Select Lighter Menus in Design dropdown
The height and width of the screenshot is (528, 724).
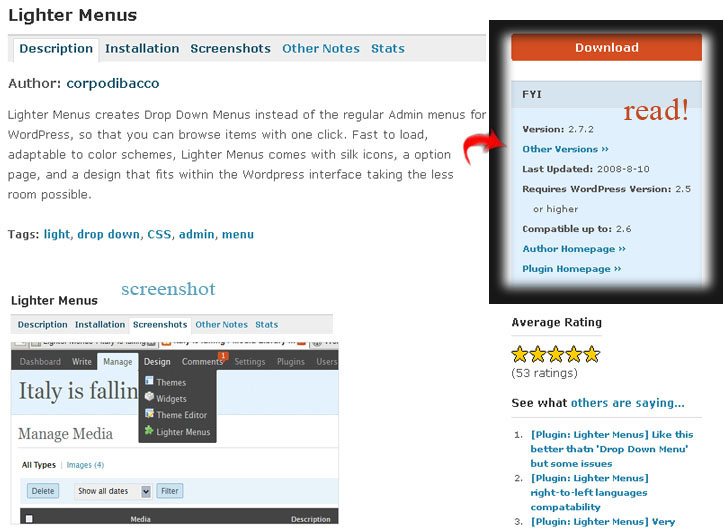(183, 432)
